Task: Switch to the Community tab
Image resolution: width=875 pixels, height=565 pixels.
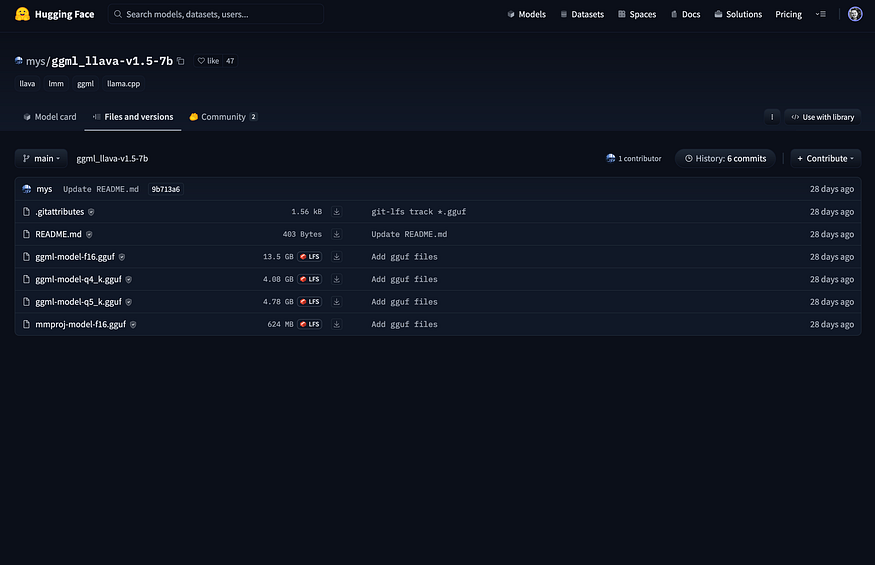Action: point(223,117)
